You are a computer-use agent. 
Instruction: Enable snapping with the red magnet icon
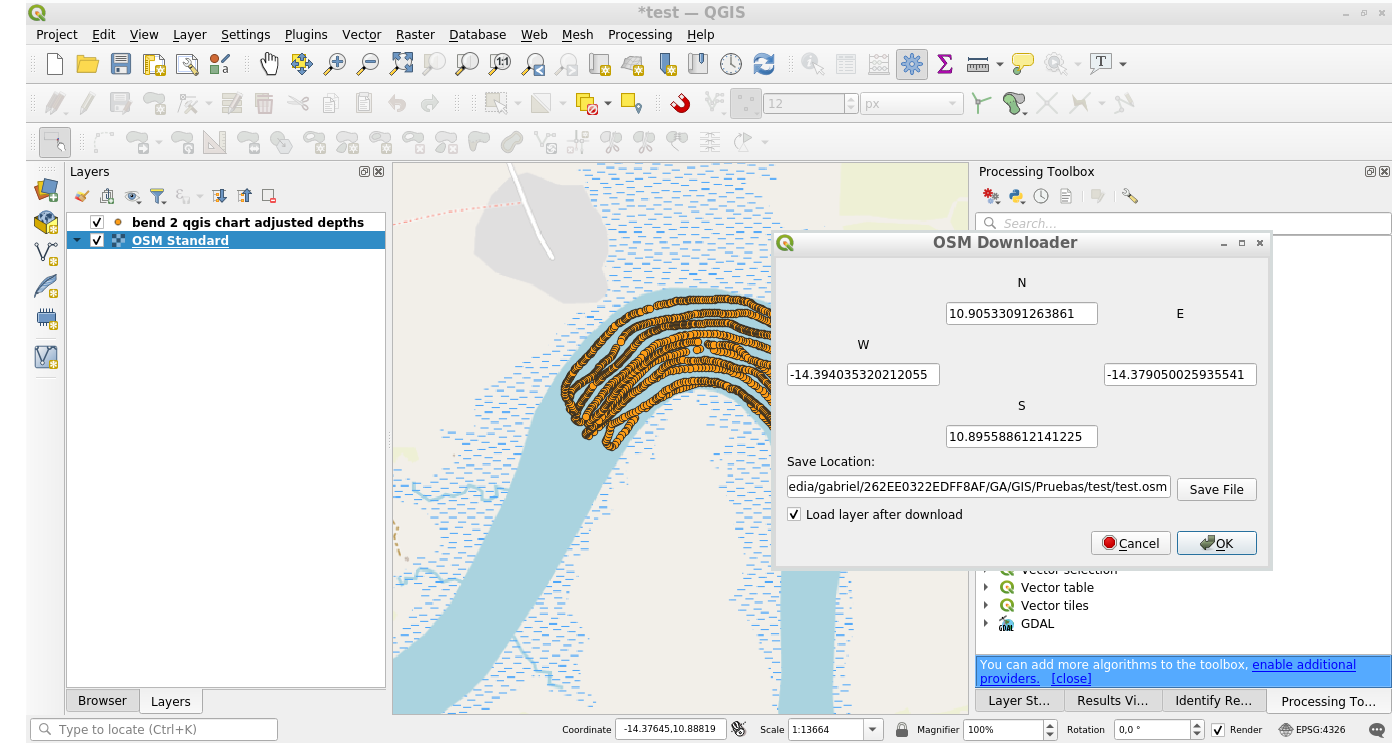[x=680, y=103]
